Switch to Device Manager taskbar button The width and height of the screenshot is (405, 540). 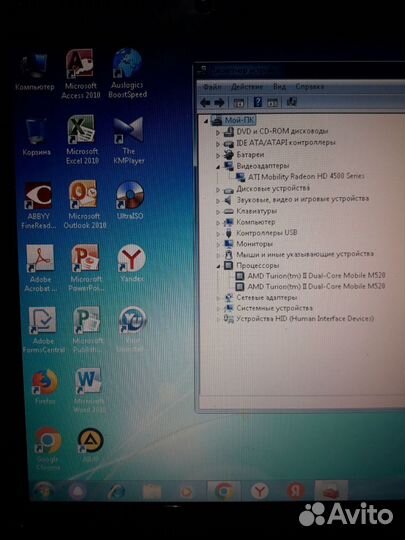[x=331, y=491]
